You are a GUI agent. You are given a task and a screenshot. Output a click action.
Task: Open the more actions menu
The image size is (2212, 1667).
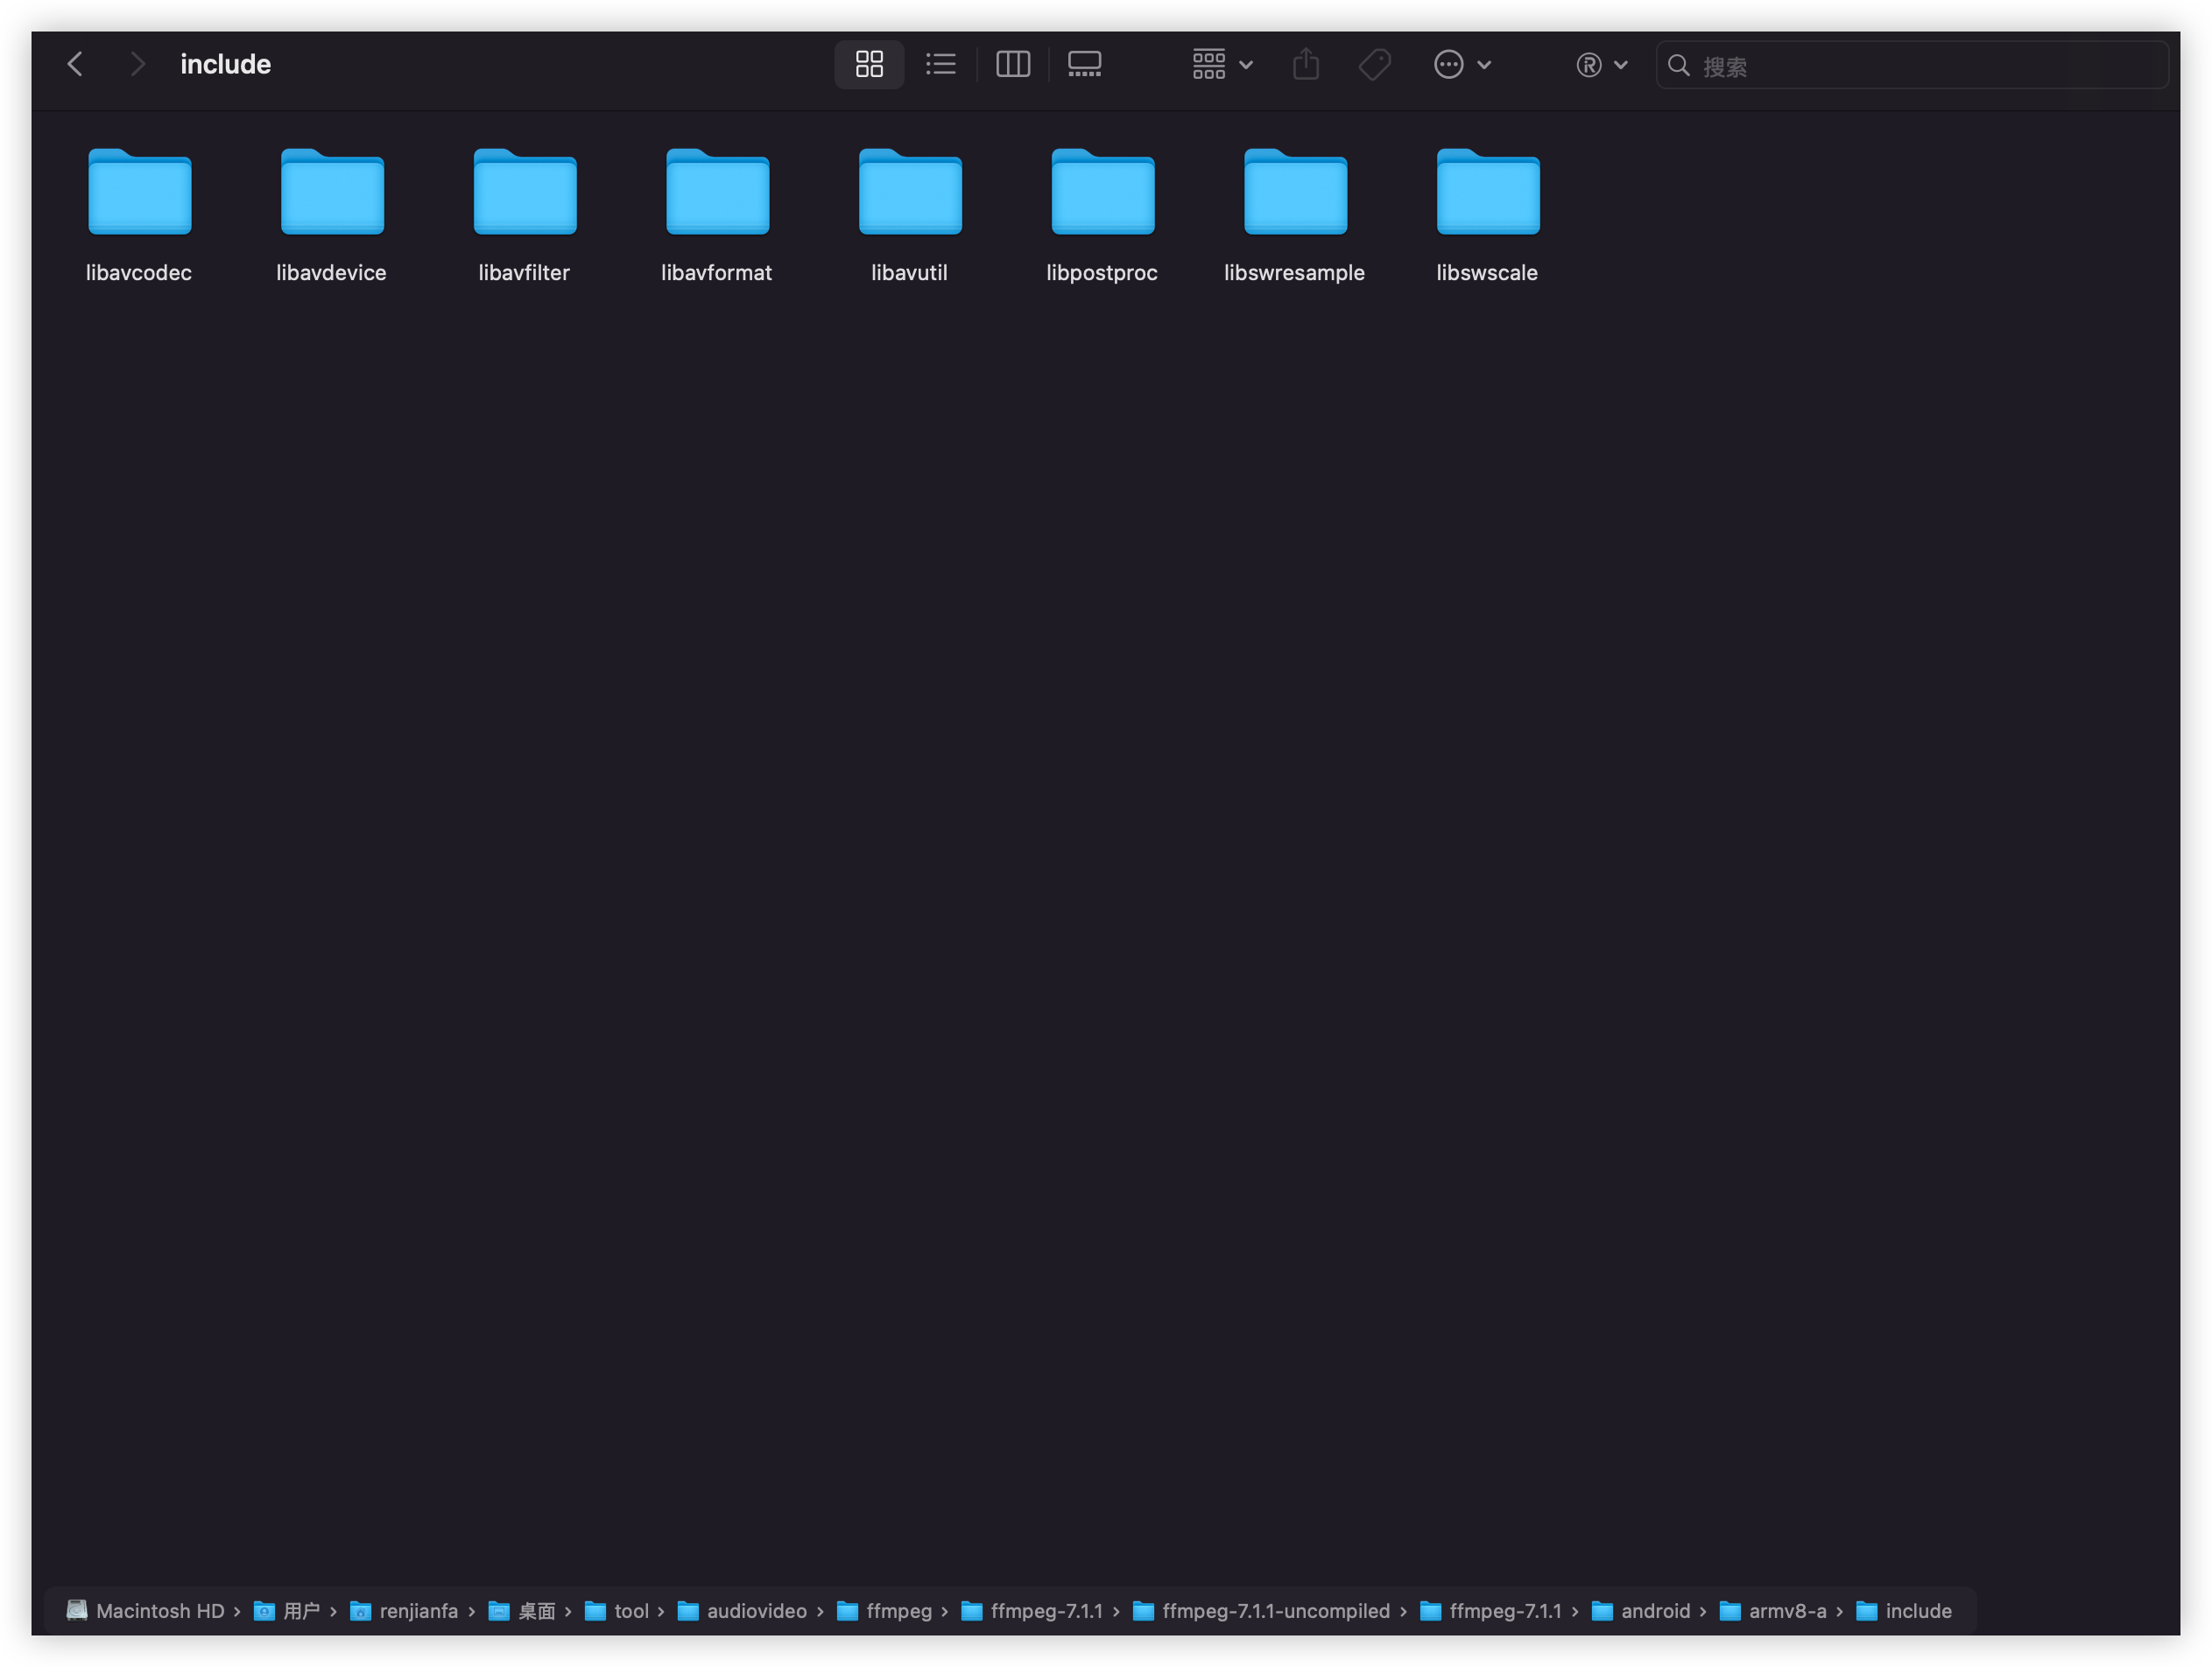[1461, 65]
